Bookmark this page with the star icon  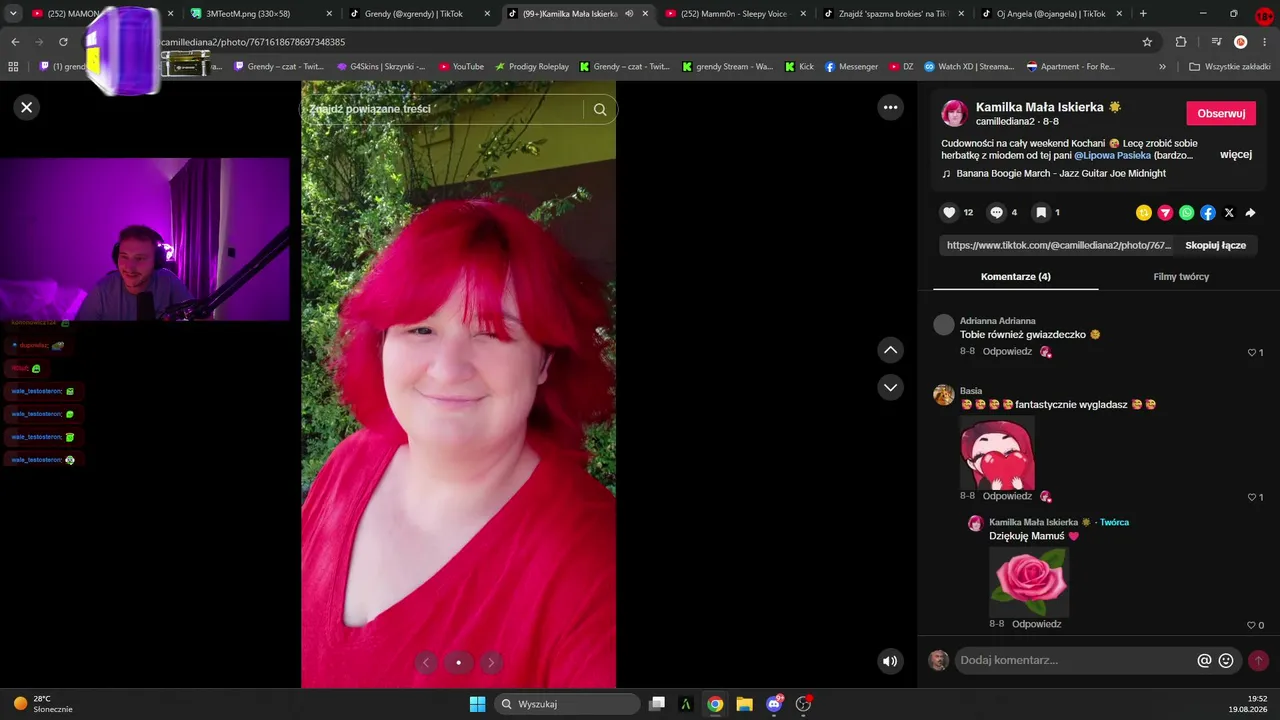(1147, 42)
